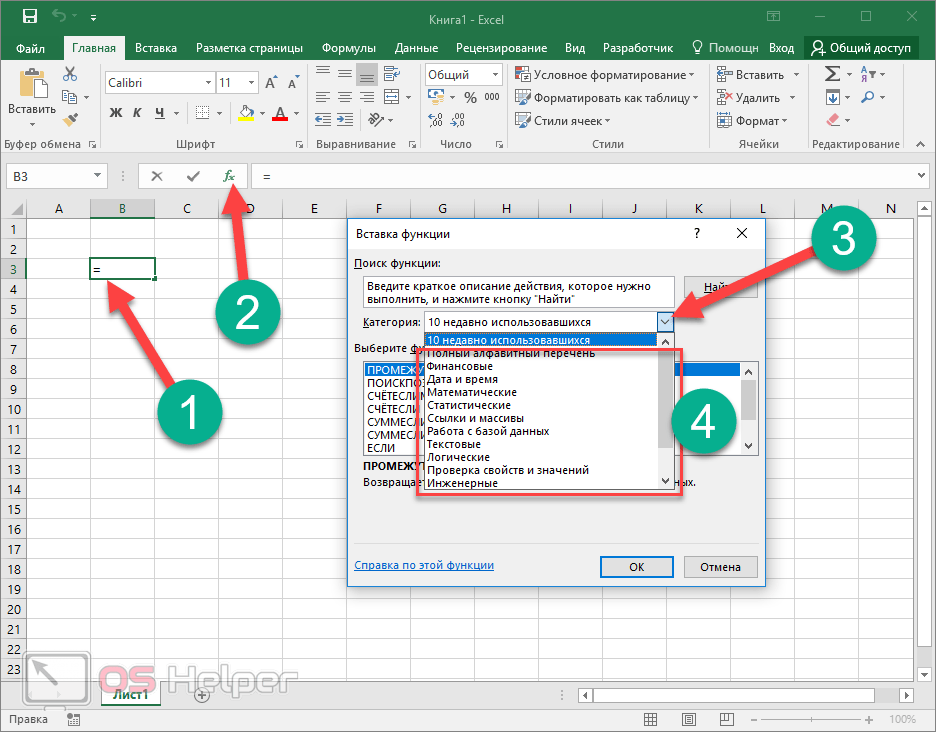Screen dimensions: 936x732
Task: Click the OK button in the dialog
Action: click(636, 567)
